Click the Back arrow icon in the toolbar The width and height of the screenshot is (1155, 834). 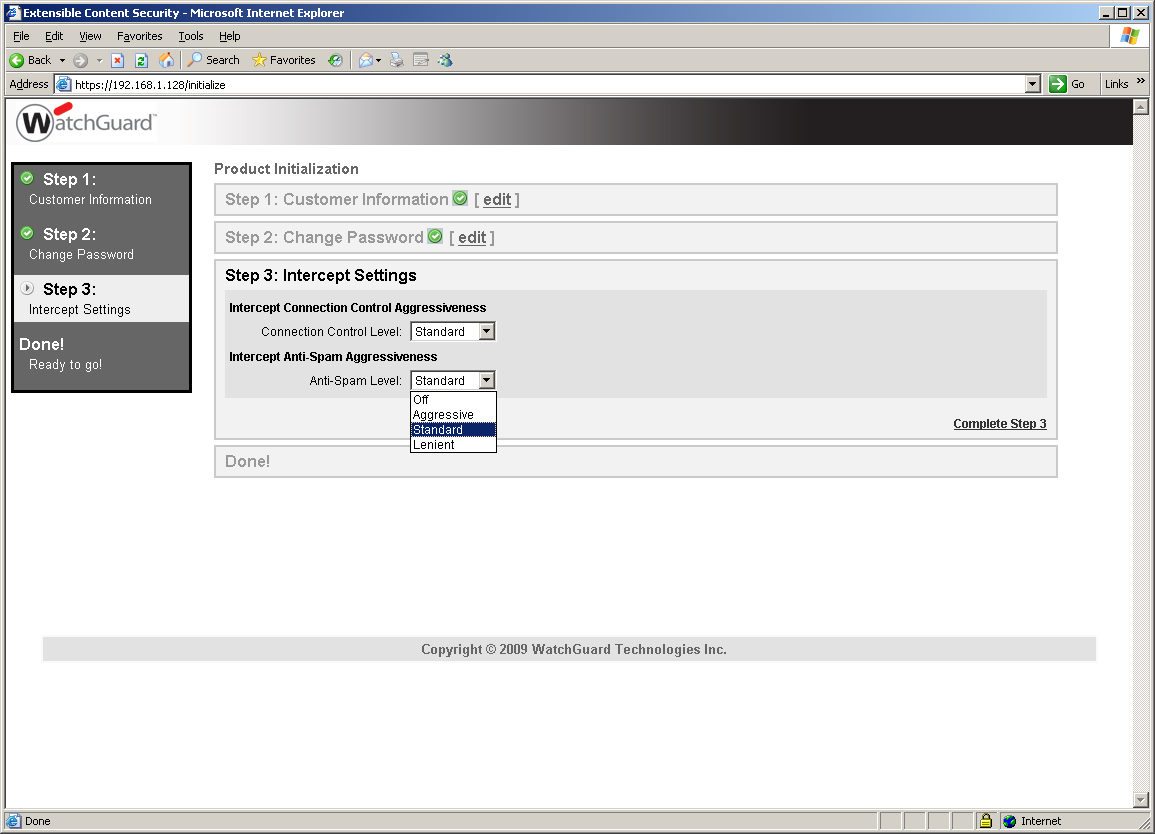pyautogui.click(x=16, y=60)
